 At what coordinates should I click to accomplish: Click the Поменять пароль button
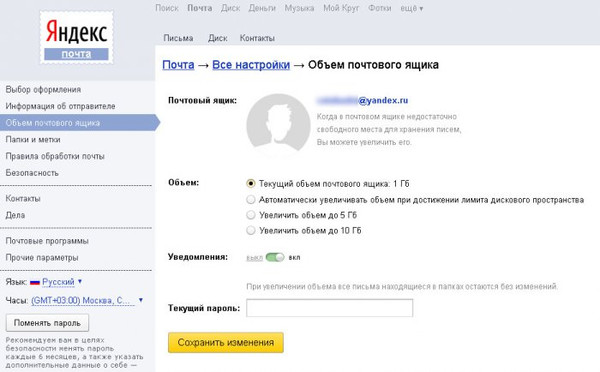click(47, 323)
